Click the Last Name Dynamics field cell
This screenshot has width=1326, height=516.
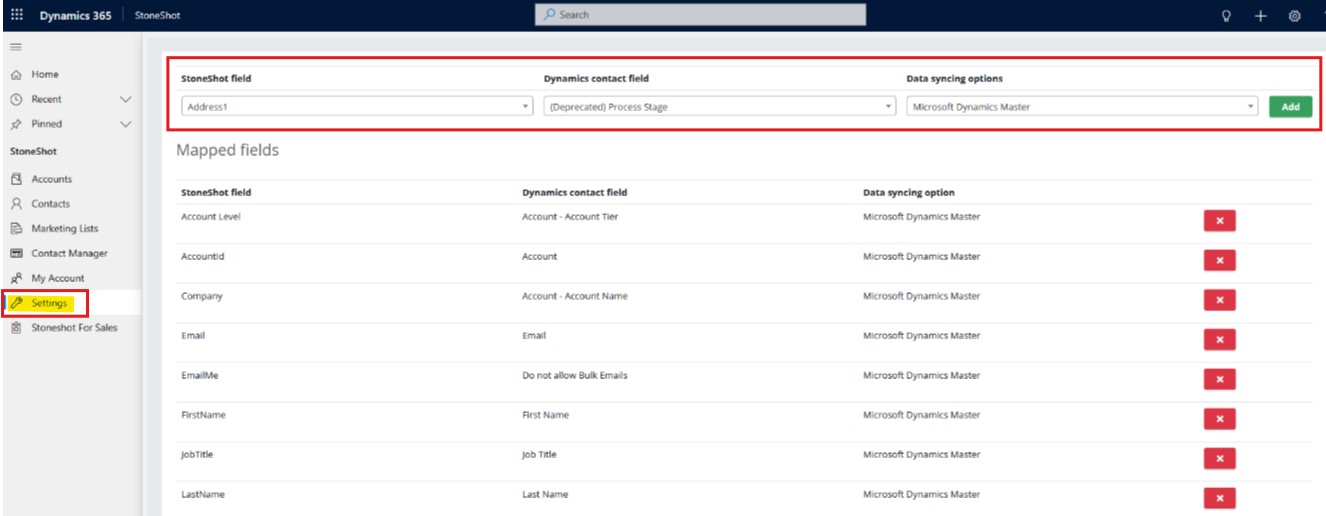point(545,494)
